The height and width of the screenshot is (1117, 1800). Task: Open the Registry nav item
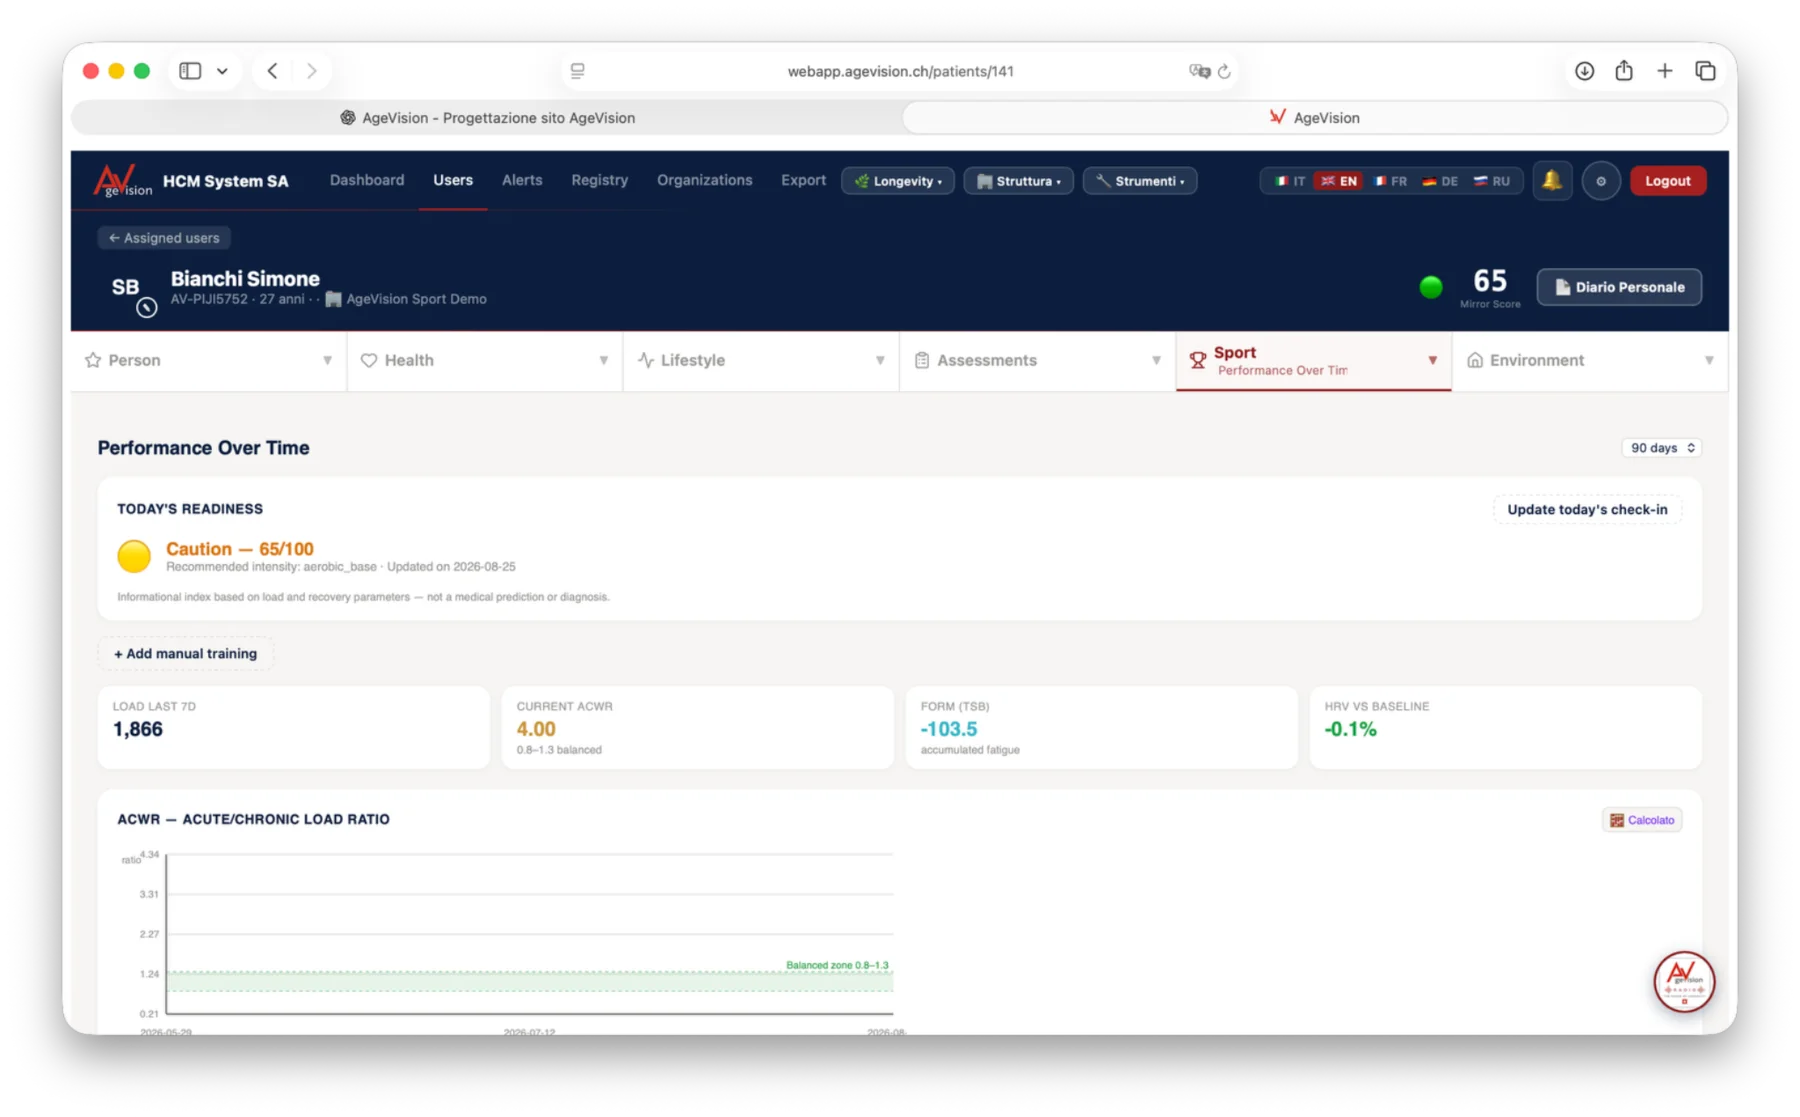[x=600, y=180]
